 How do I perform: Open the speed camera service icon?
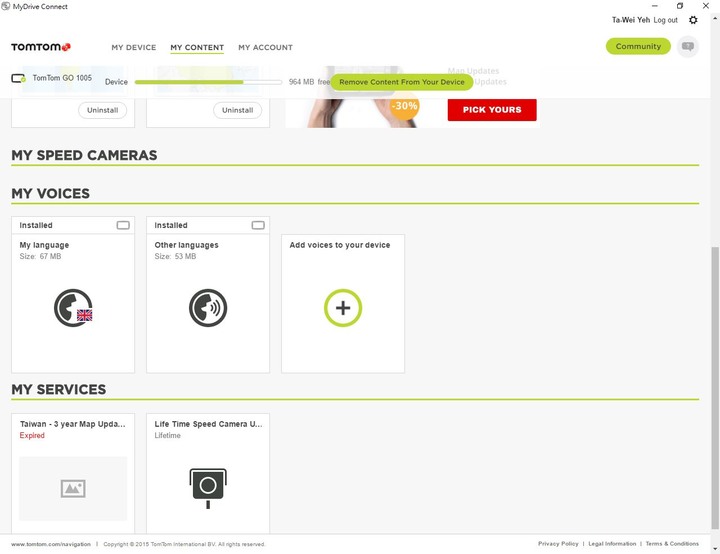point(208,488)
